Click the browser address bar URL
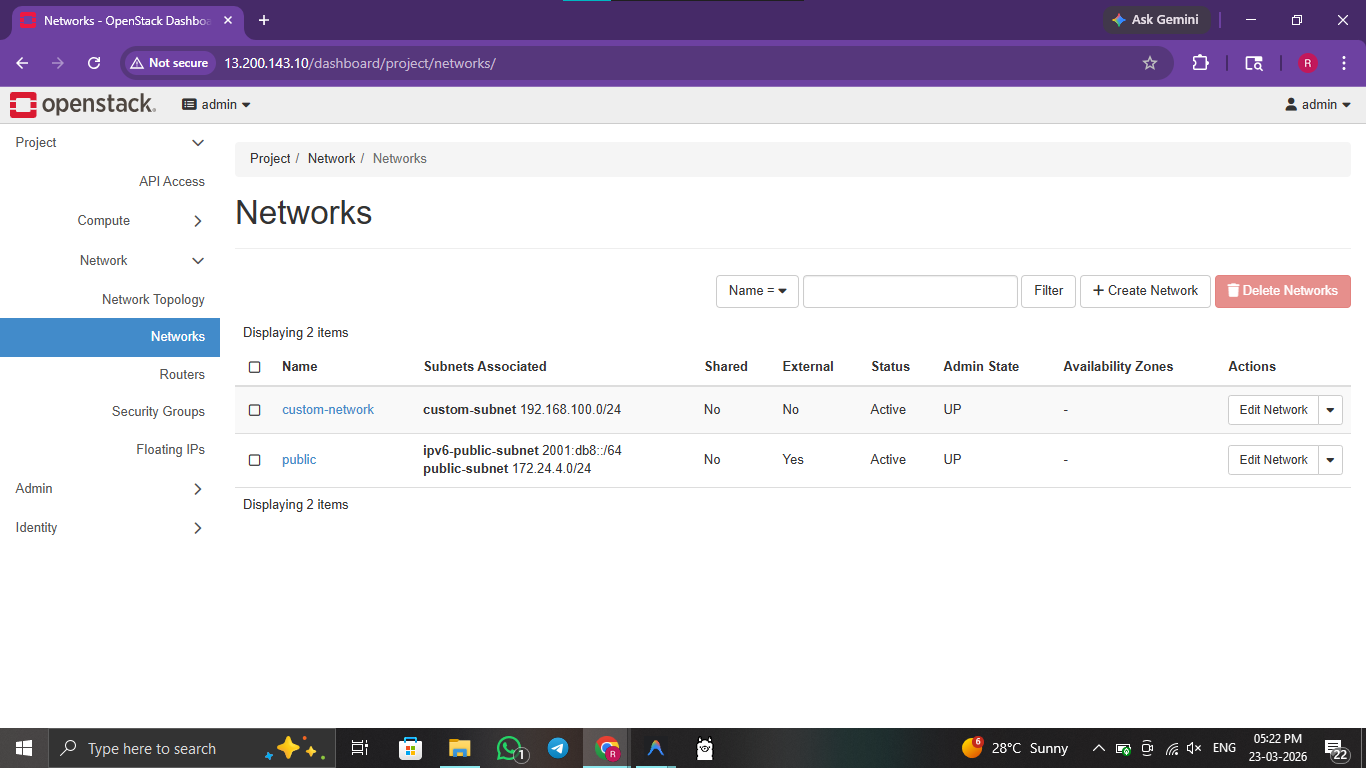 [x=360, y=63]
